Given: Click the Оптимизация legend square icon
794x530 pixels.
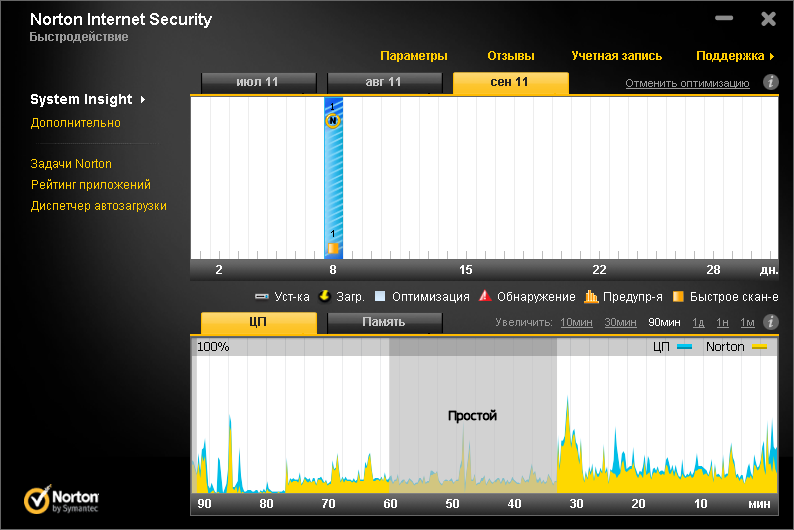Looking at the screenshot, I should point(380,296).
